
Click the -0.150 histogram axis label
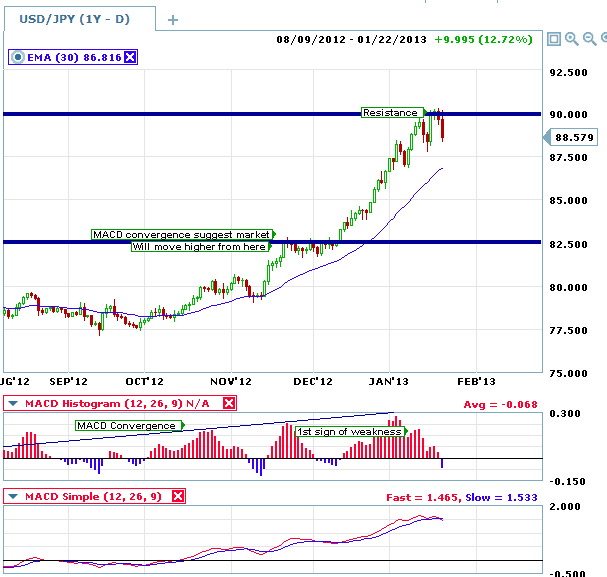[568, 482]
